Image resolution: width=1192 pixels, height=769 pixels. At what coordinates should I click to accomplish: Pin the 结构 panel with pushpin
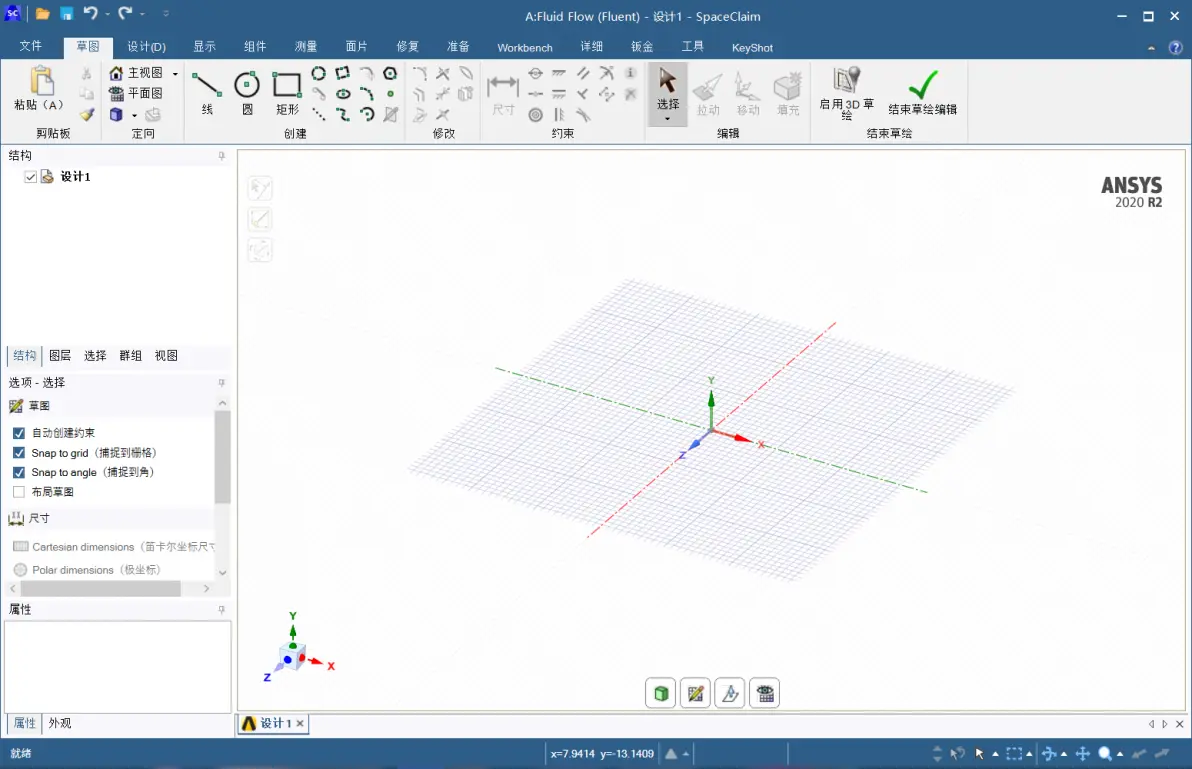221,156
